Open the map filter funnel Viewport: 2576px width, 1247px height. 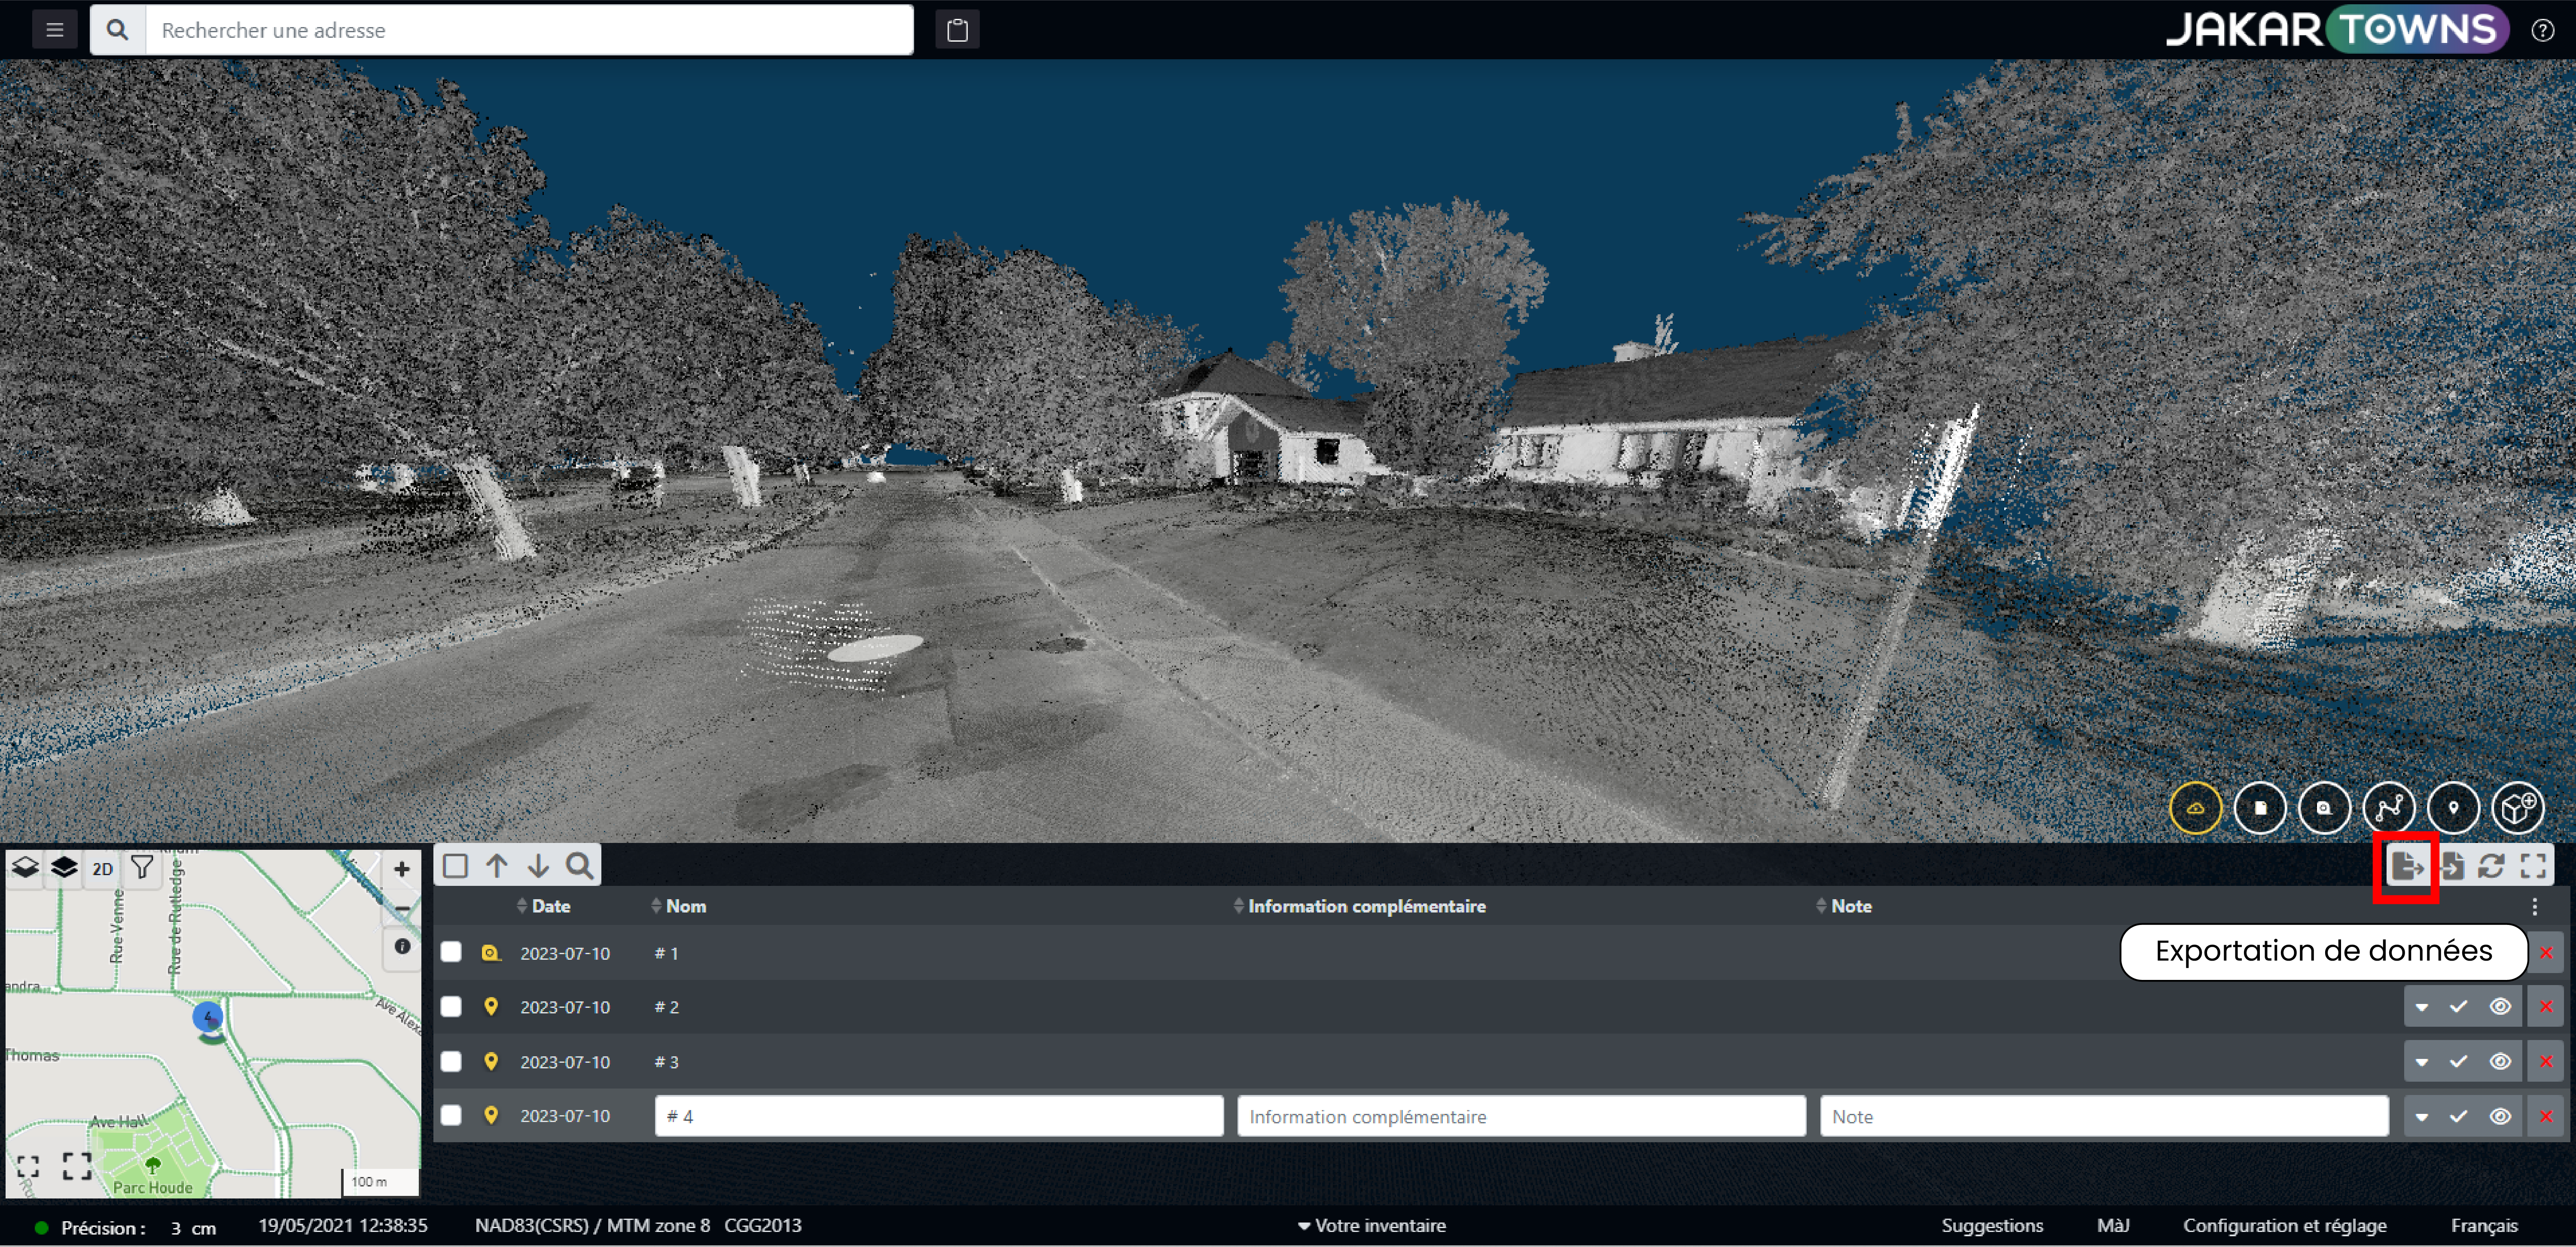pos(142,867)
